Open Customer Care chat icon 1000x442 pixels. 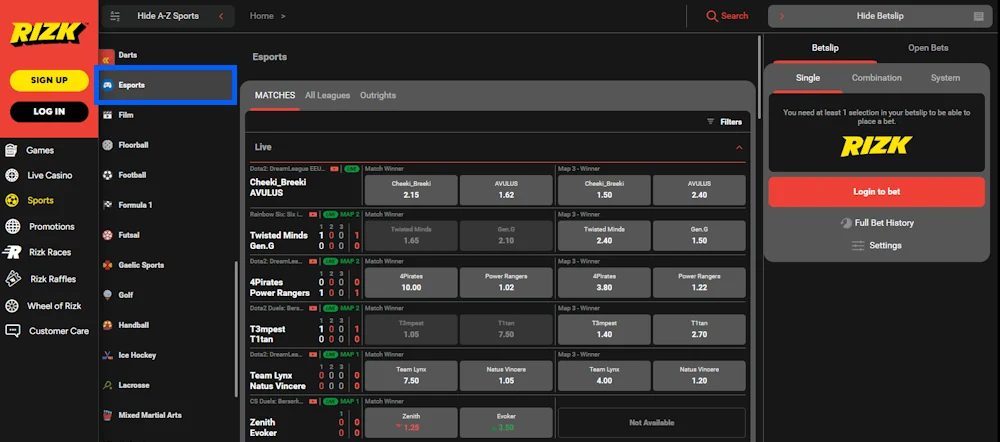[x=12, y=331]
